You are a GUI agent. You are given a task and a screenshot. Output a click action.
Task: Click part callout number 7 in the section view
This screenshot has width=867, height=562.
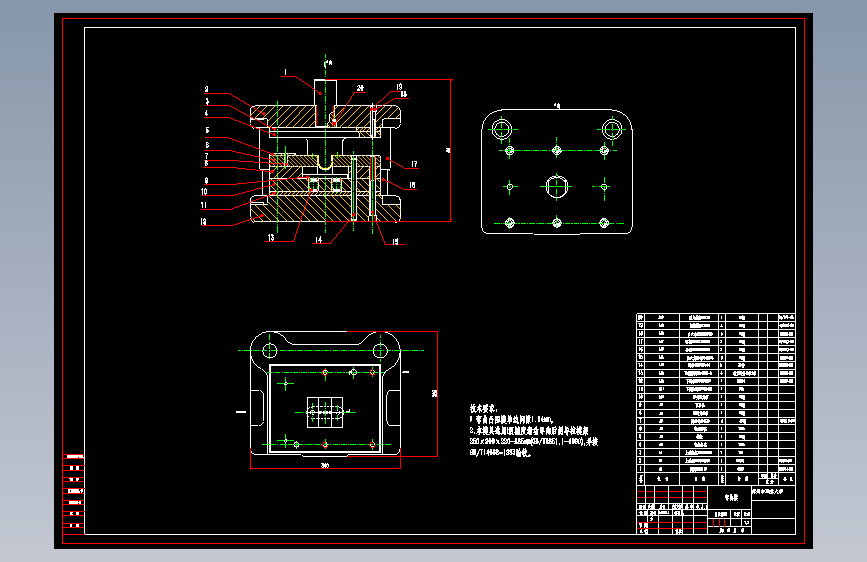click(x=207, y=157)
